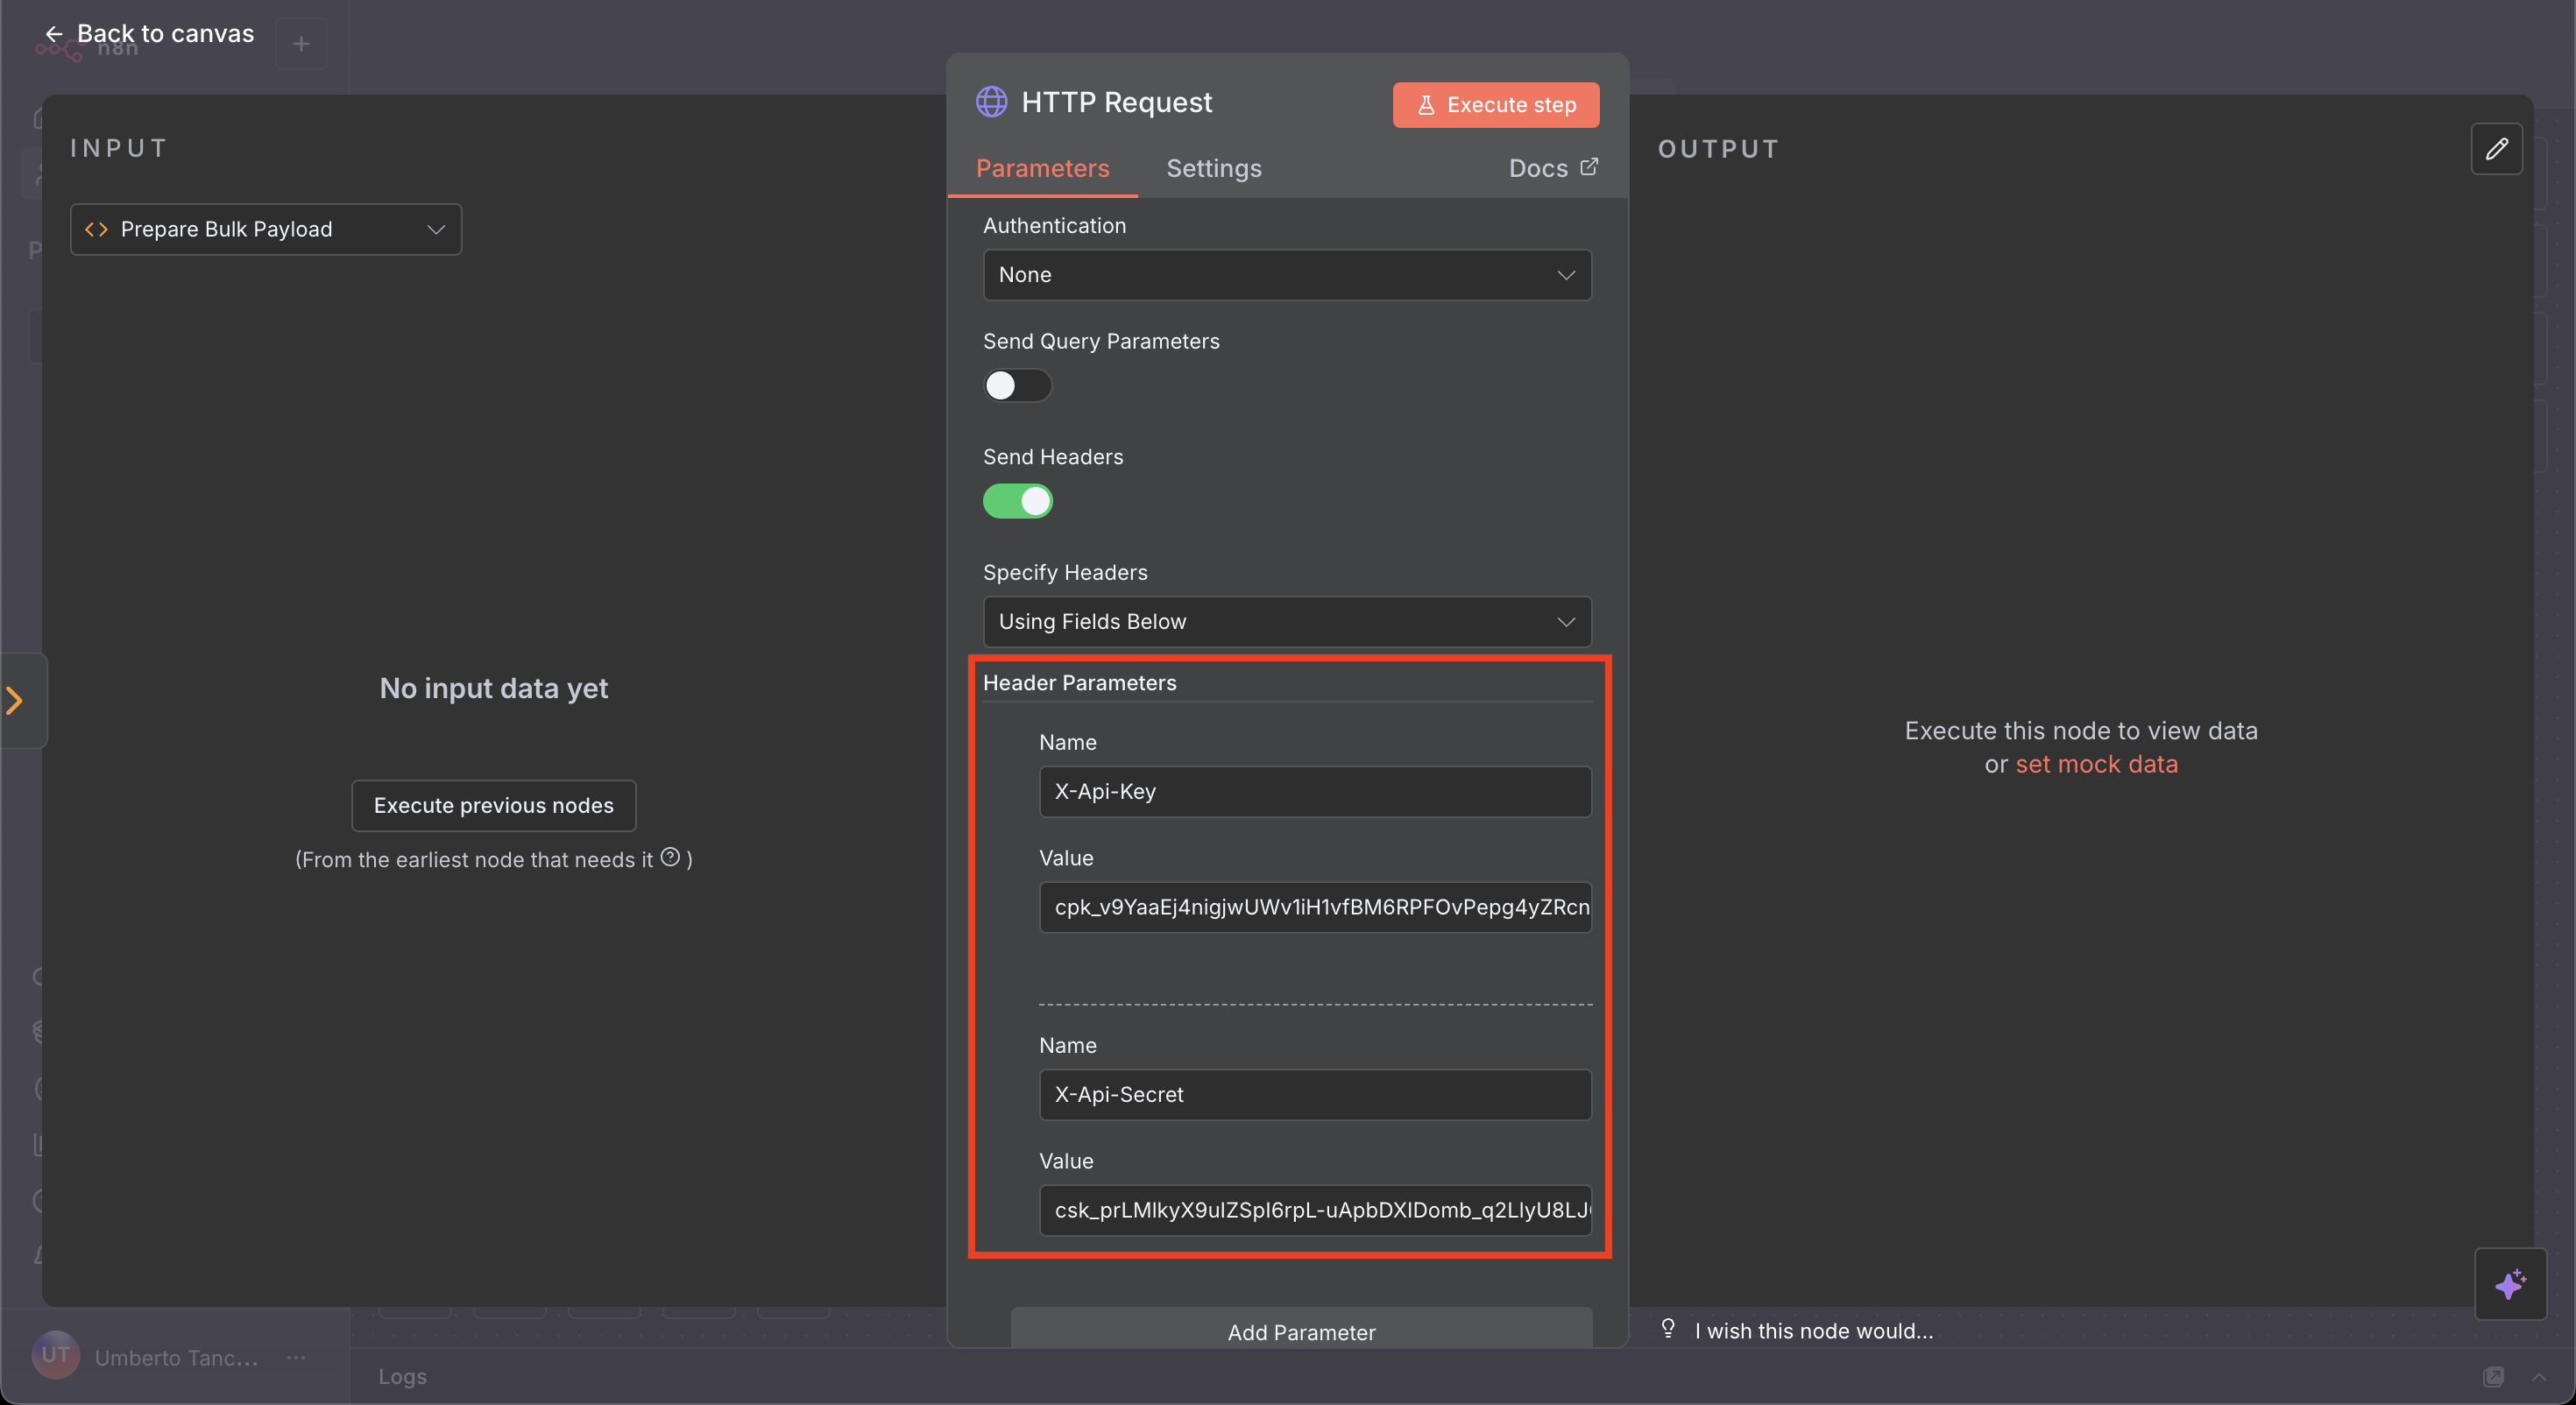Click the orange side panel chevron arrow
The width and height of the screenshot is (2576, 1405).
(x=15, y=700)
